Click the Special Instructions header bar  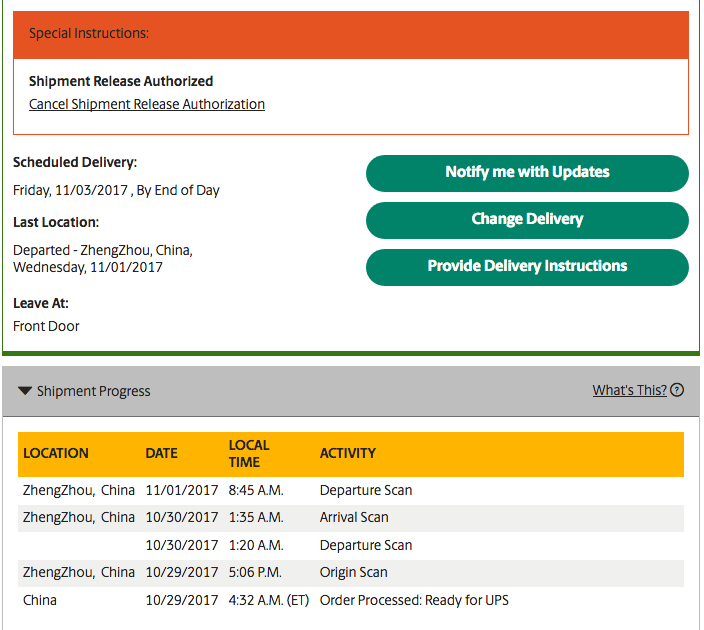pos(351,35)
